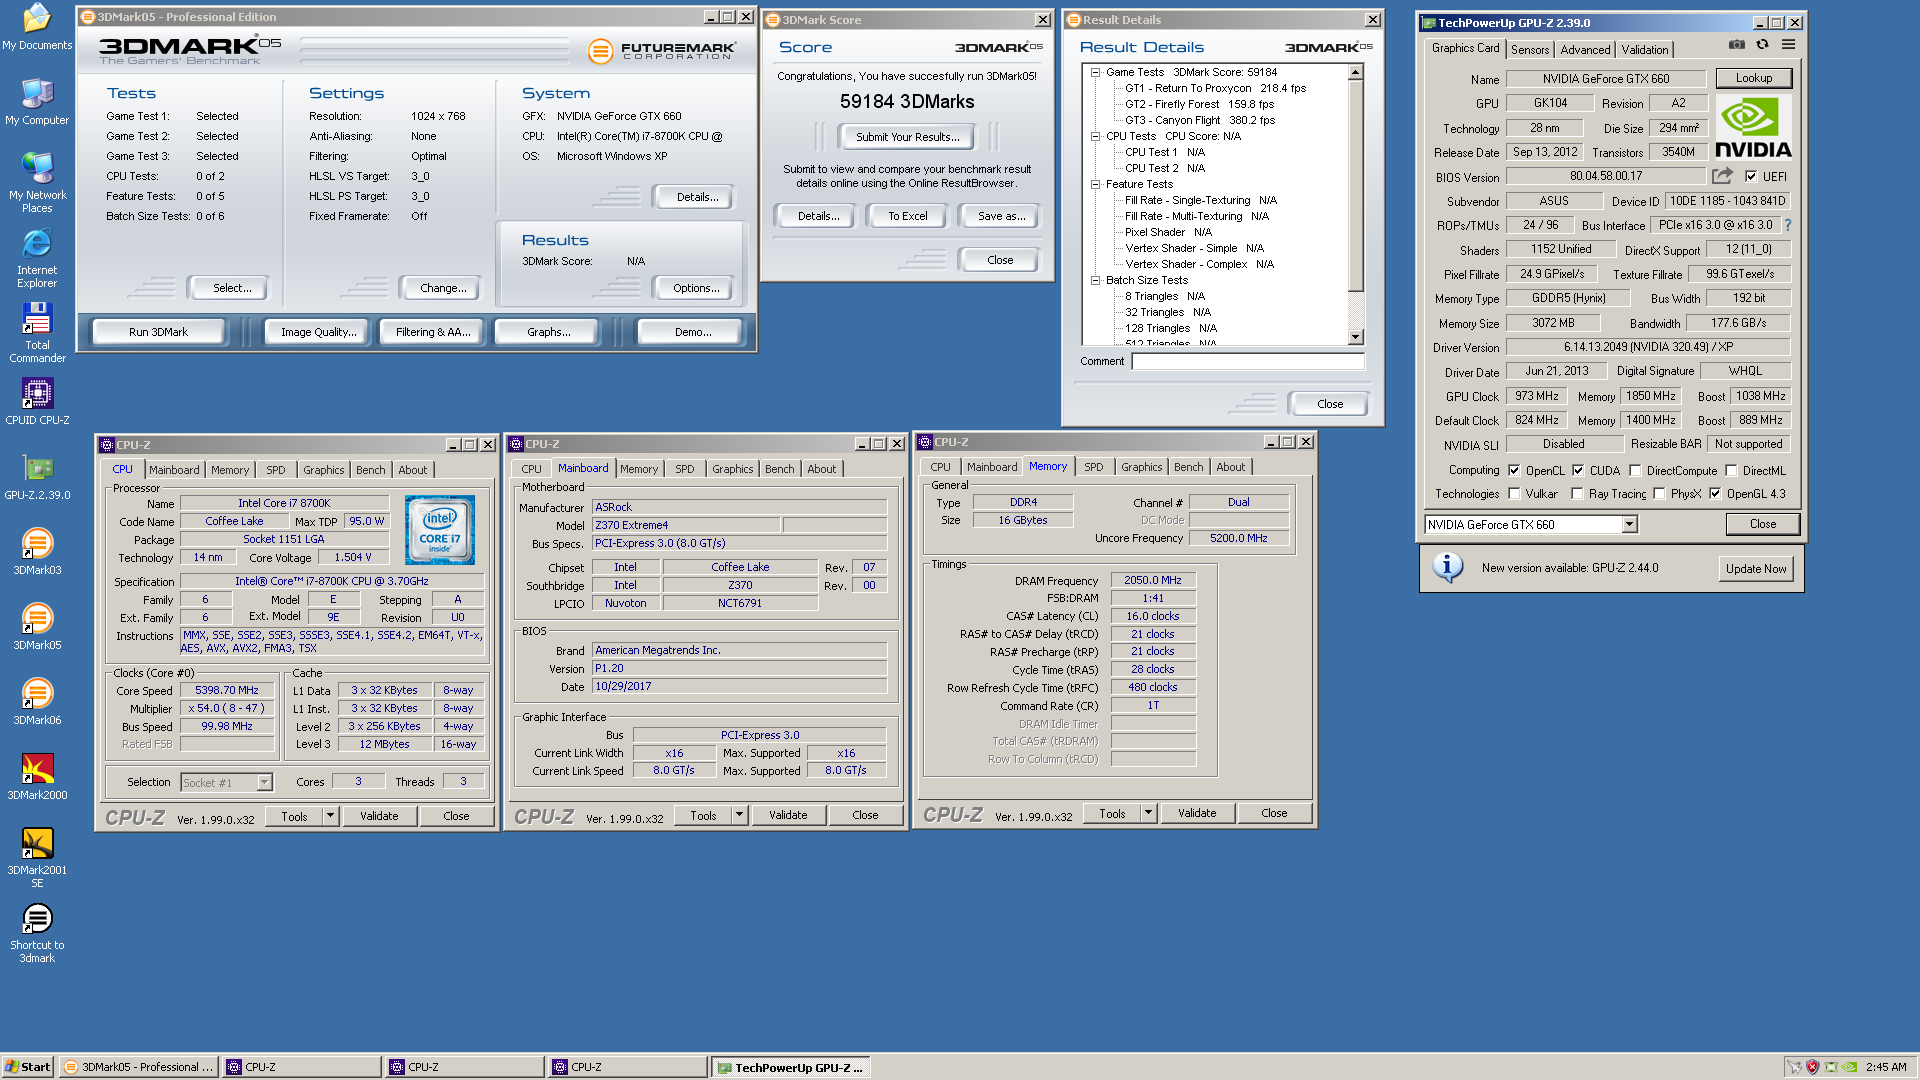Launch 3DMark06 desktop shortcut
The image size is (1920, 1080).
point(37,702)
